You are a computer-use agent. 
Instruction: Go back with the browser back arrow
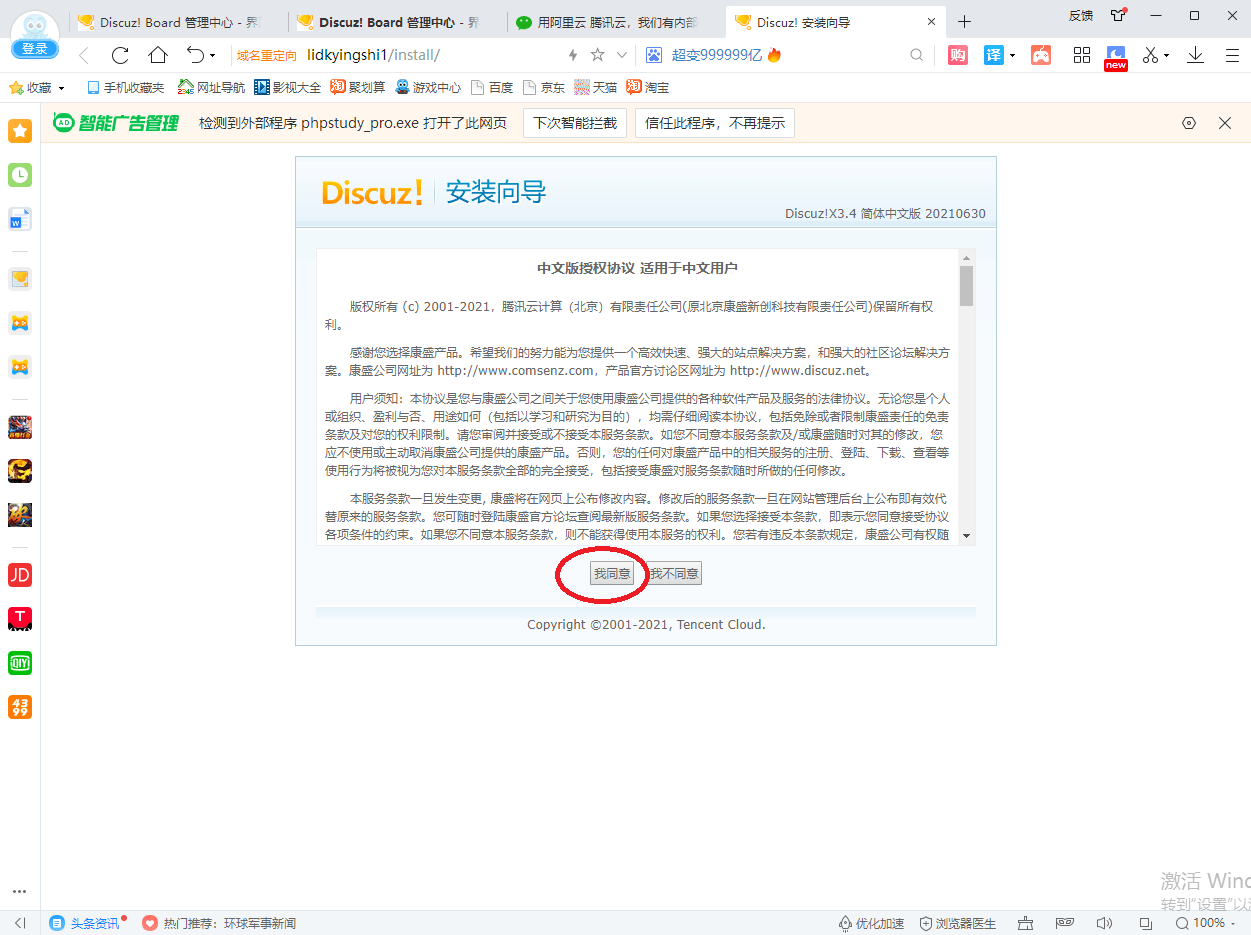[84, 55]
